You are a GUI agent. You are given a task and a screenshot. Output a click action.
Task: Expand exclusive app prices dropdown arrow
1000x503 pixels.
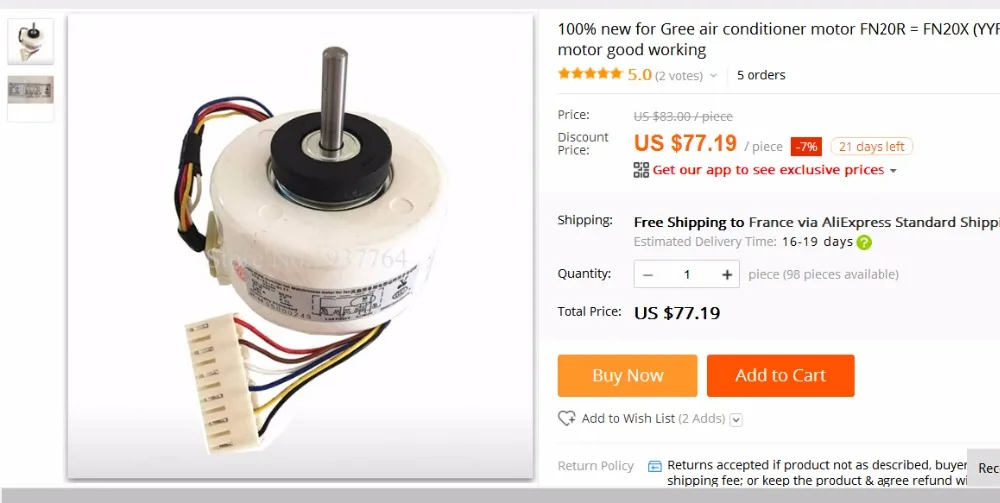893,171
